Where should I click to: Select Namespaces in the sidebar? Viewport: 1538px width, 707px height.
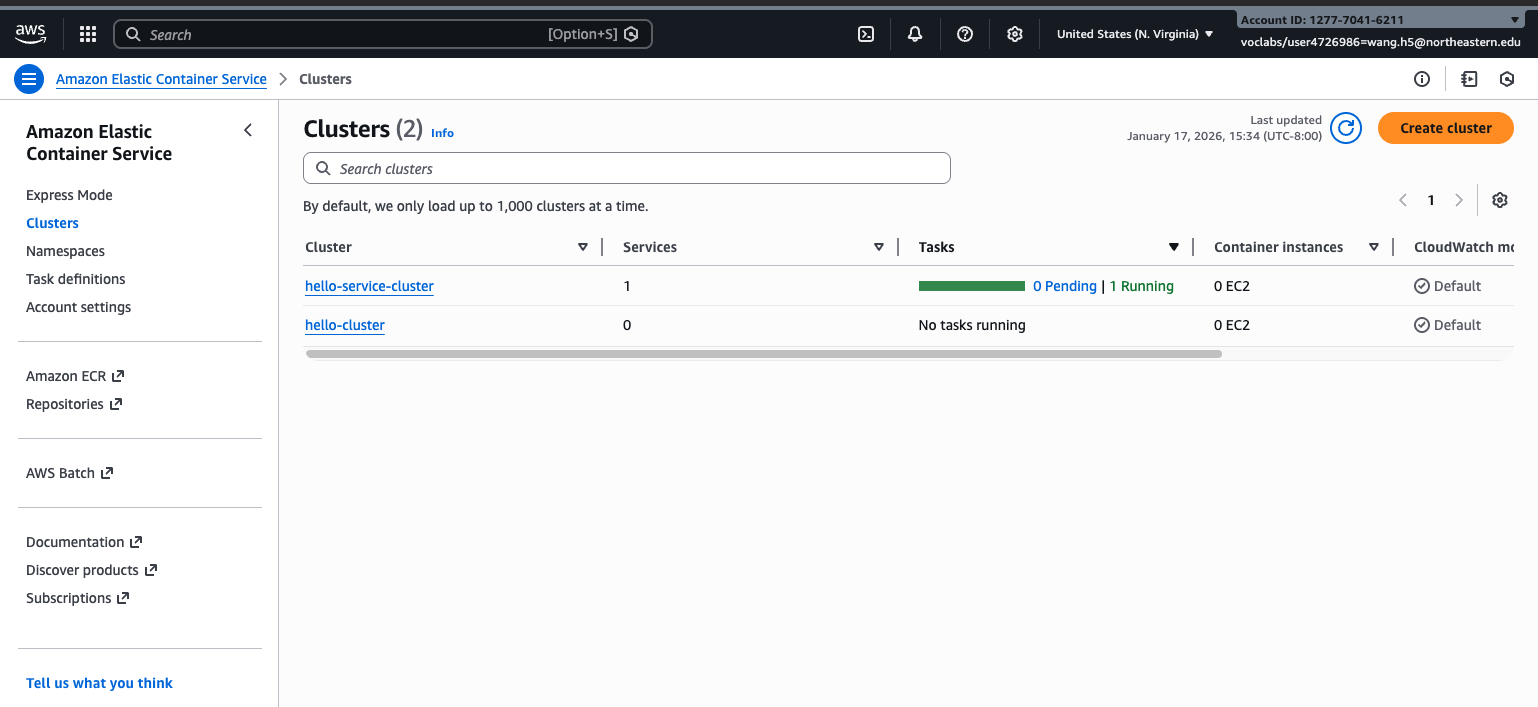[65, 251]
